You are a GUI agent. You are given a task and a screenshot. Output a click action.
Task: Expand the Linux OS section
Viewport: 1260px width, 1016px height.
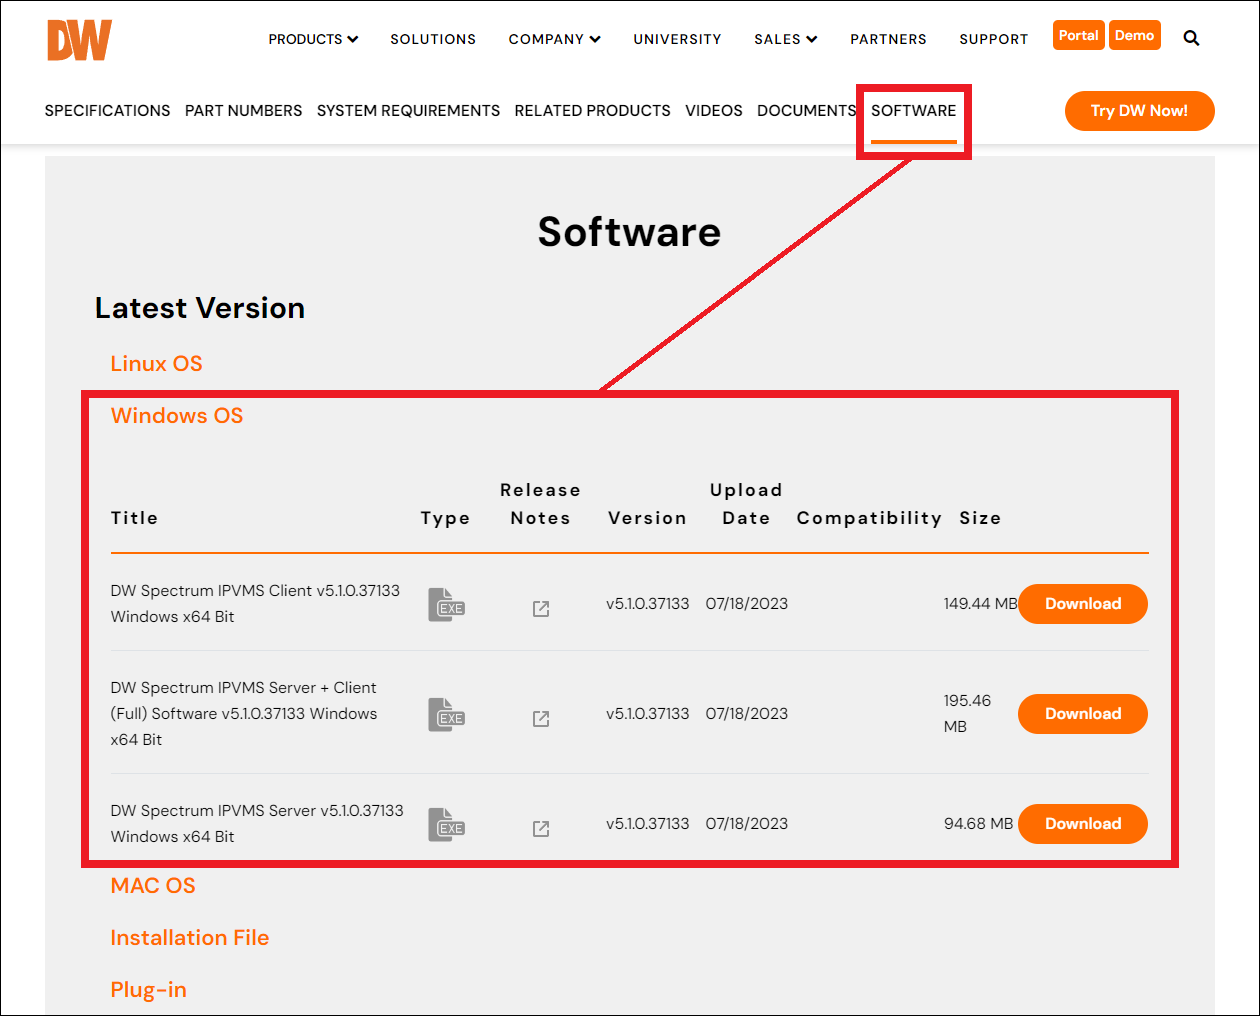[x=156, y=364]
